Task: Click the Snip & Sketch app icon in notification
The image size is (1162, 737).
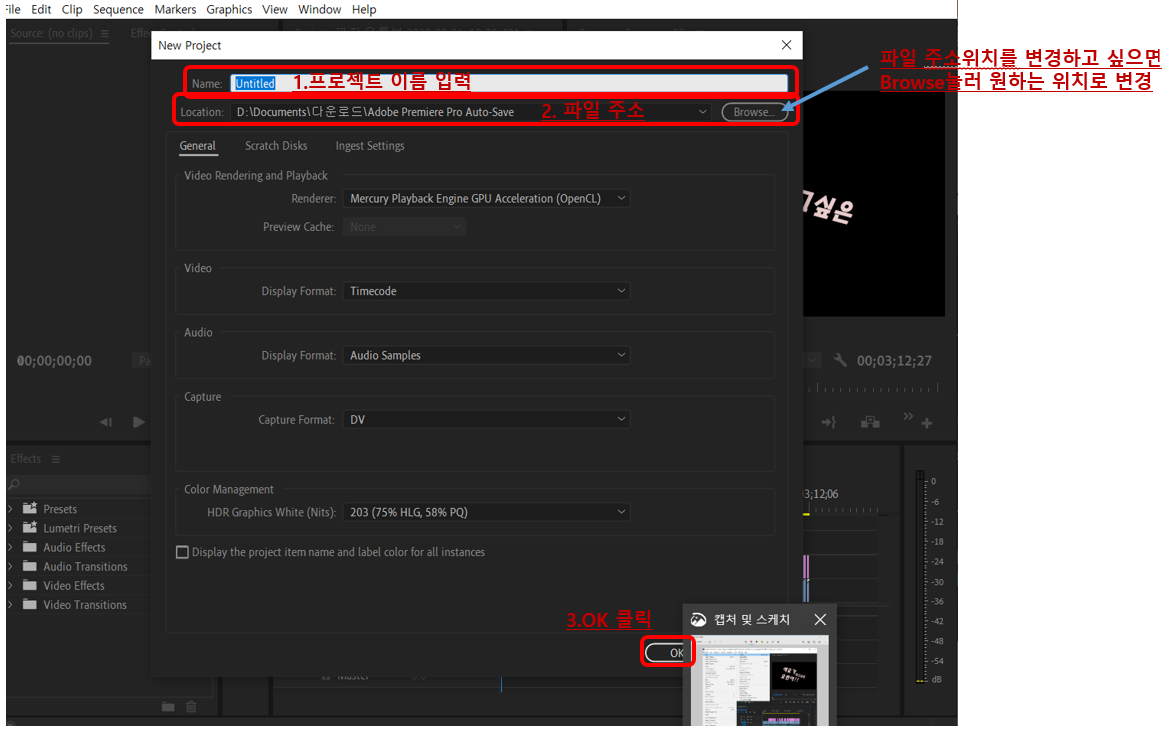Action: (x=698, y=619)
